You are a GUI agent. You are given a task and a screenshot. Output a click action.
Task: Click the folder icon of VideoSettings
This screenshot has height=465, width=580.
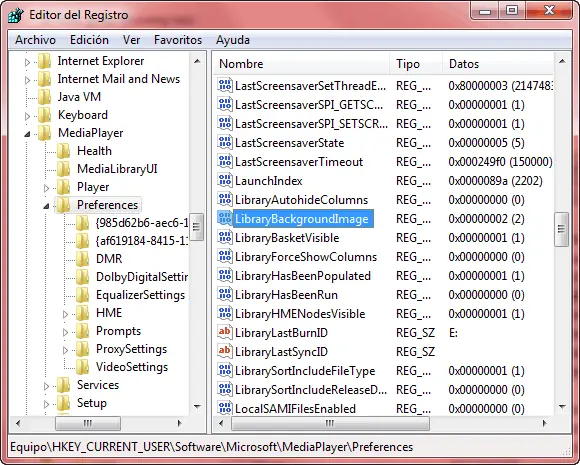coord(82,367)
